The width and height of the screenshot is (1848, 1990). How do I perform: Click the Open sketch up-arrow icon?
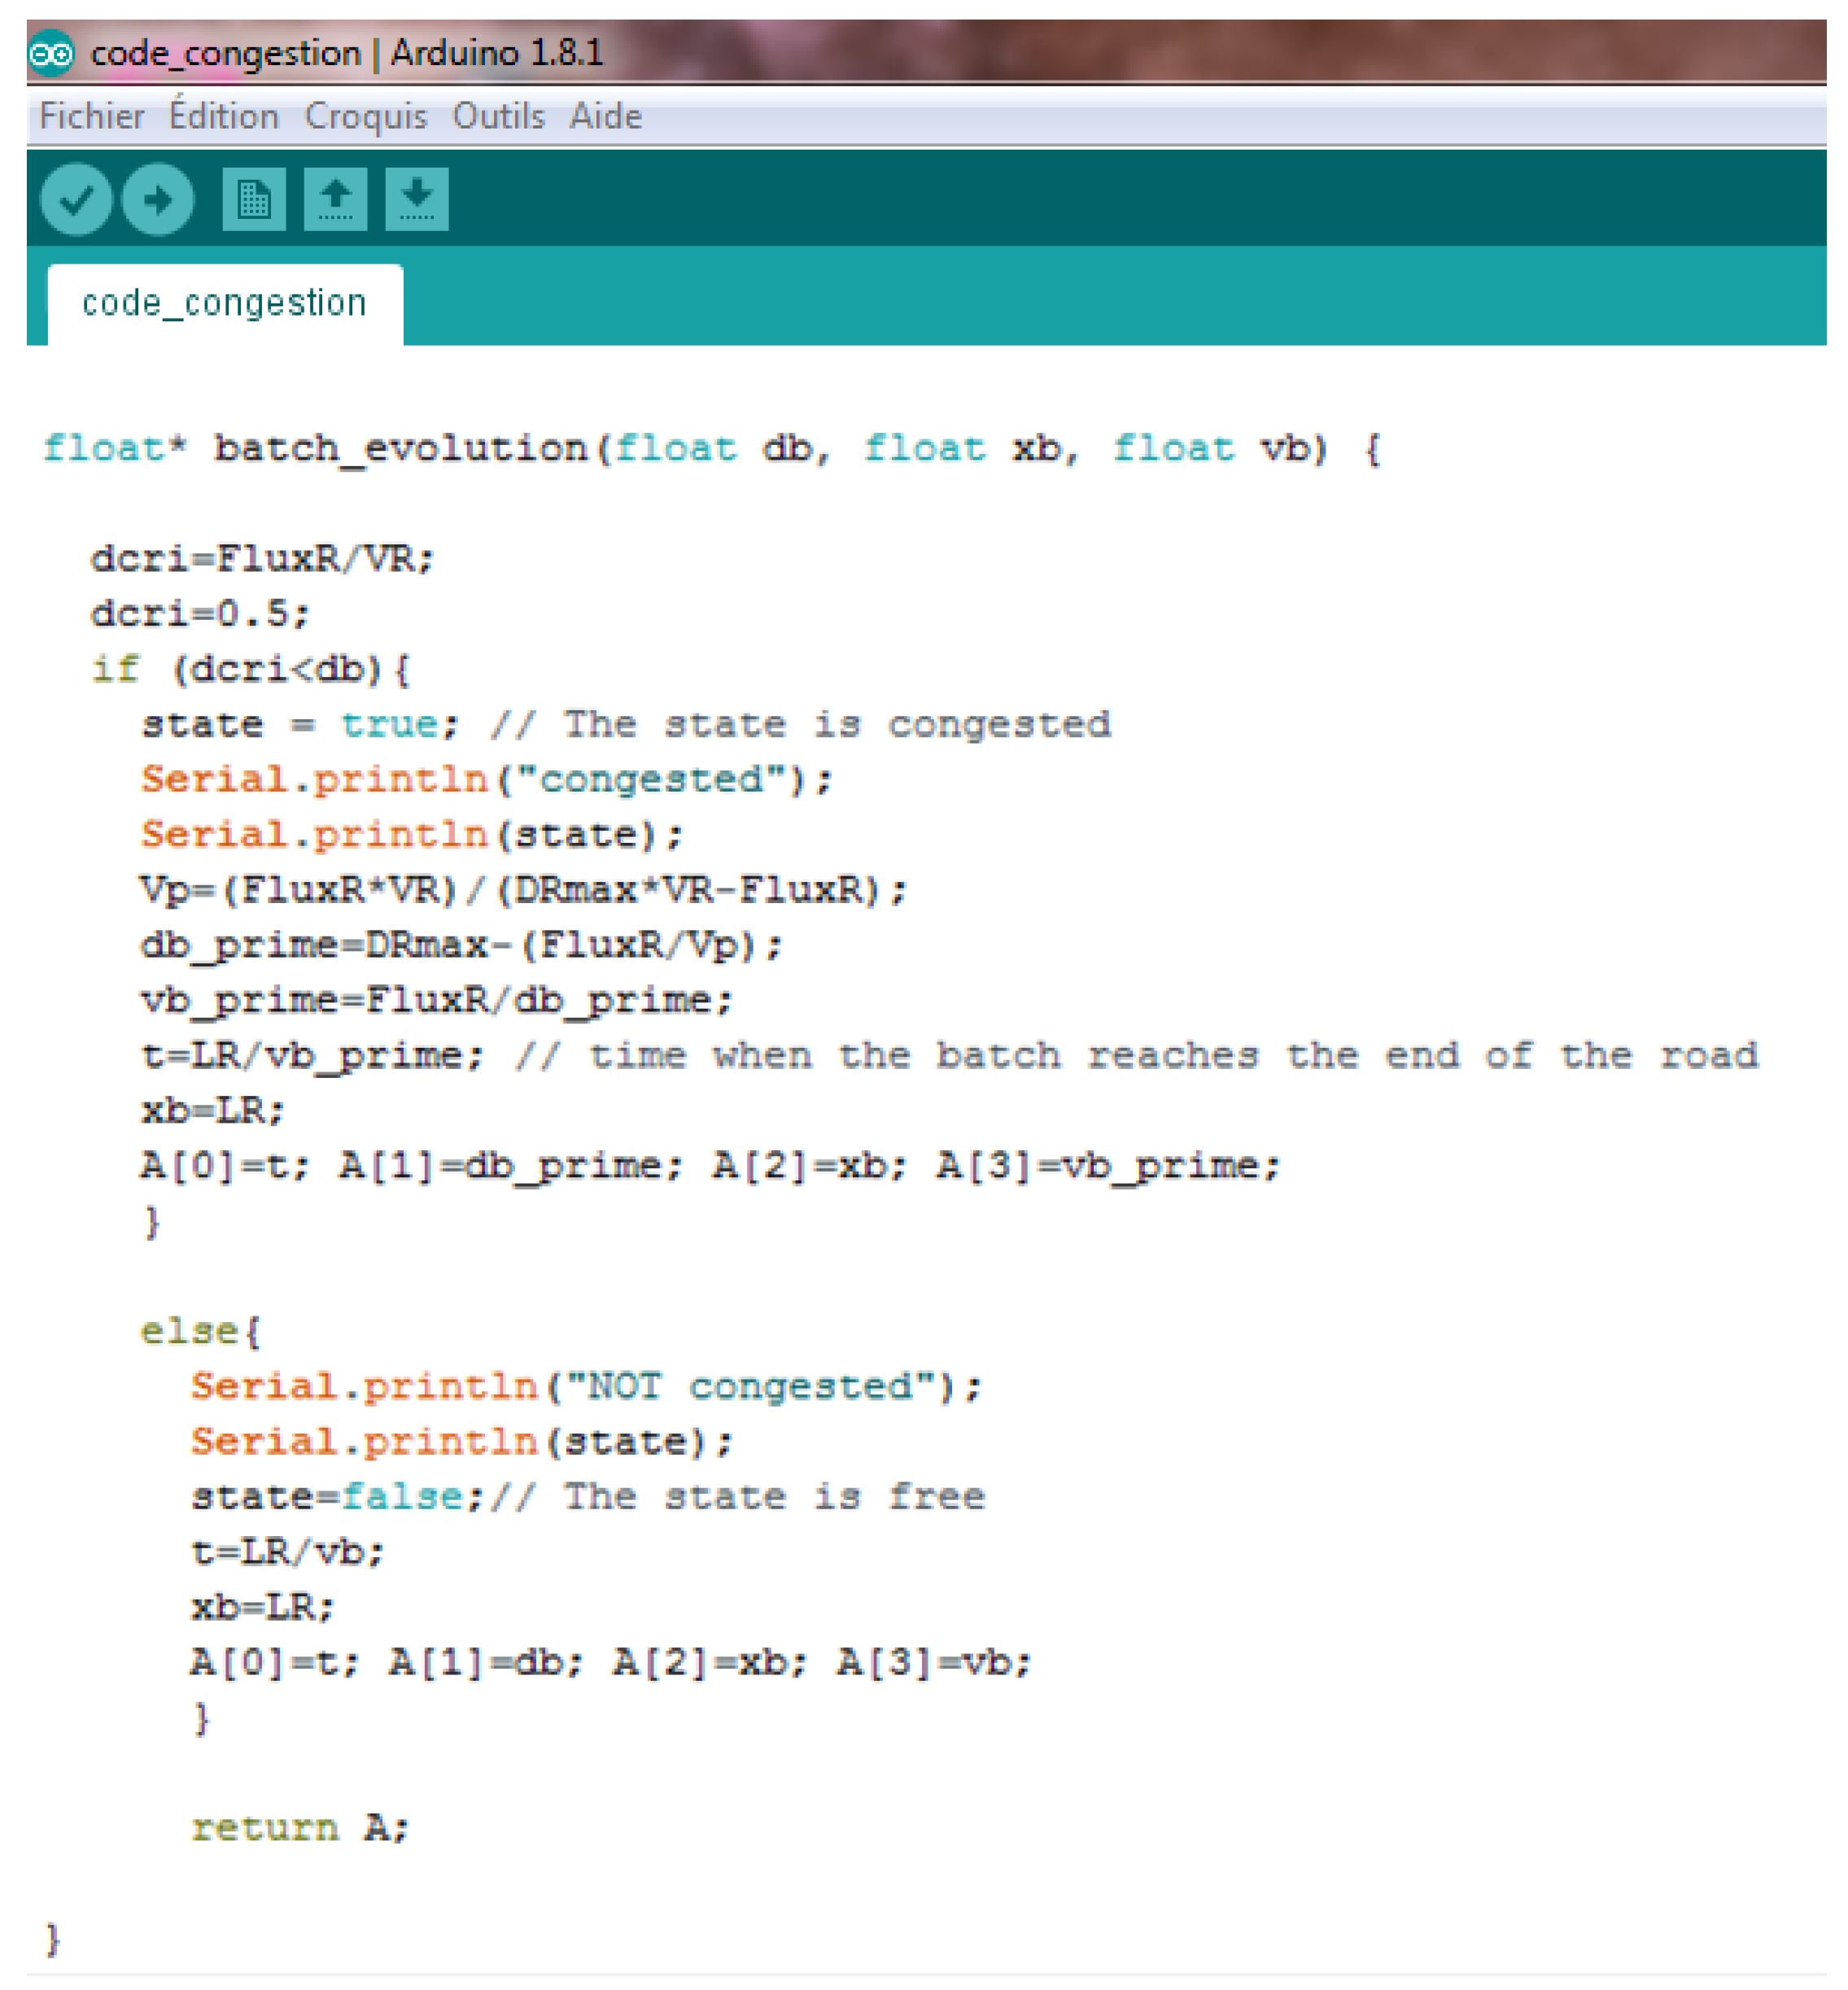(x=335, y=200)
